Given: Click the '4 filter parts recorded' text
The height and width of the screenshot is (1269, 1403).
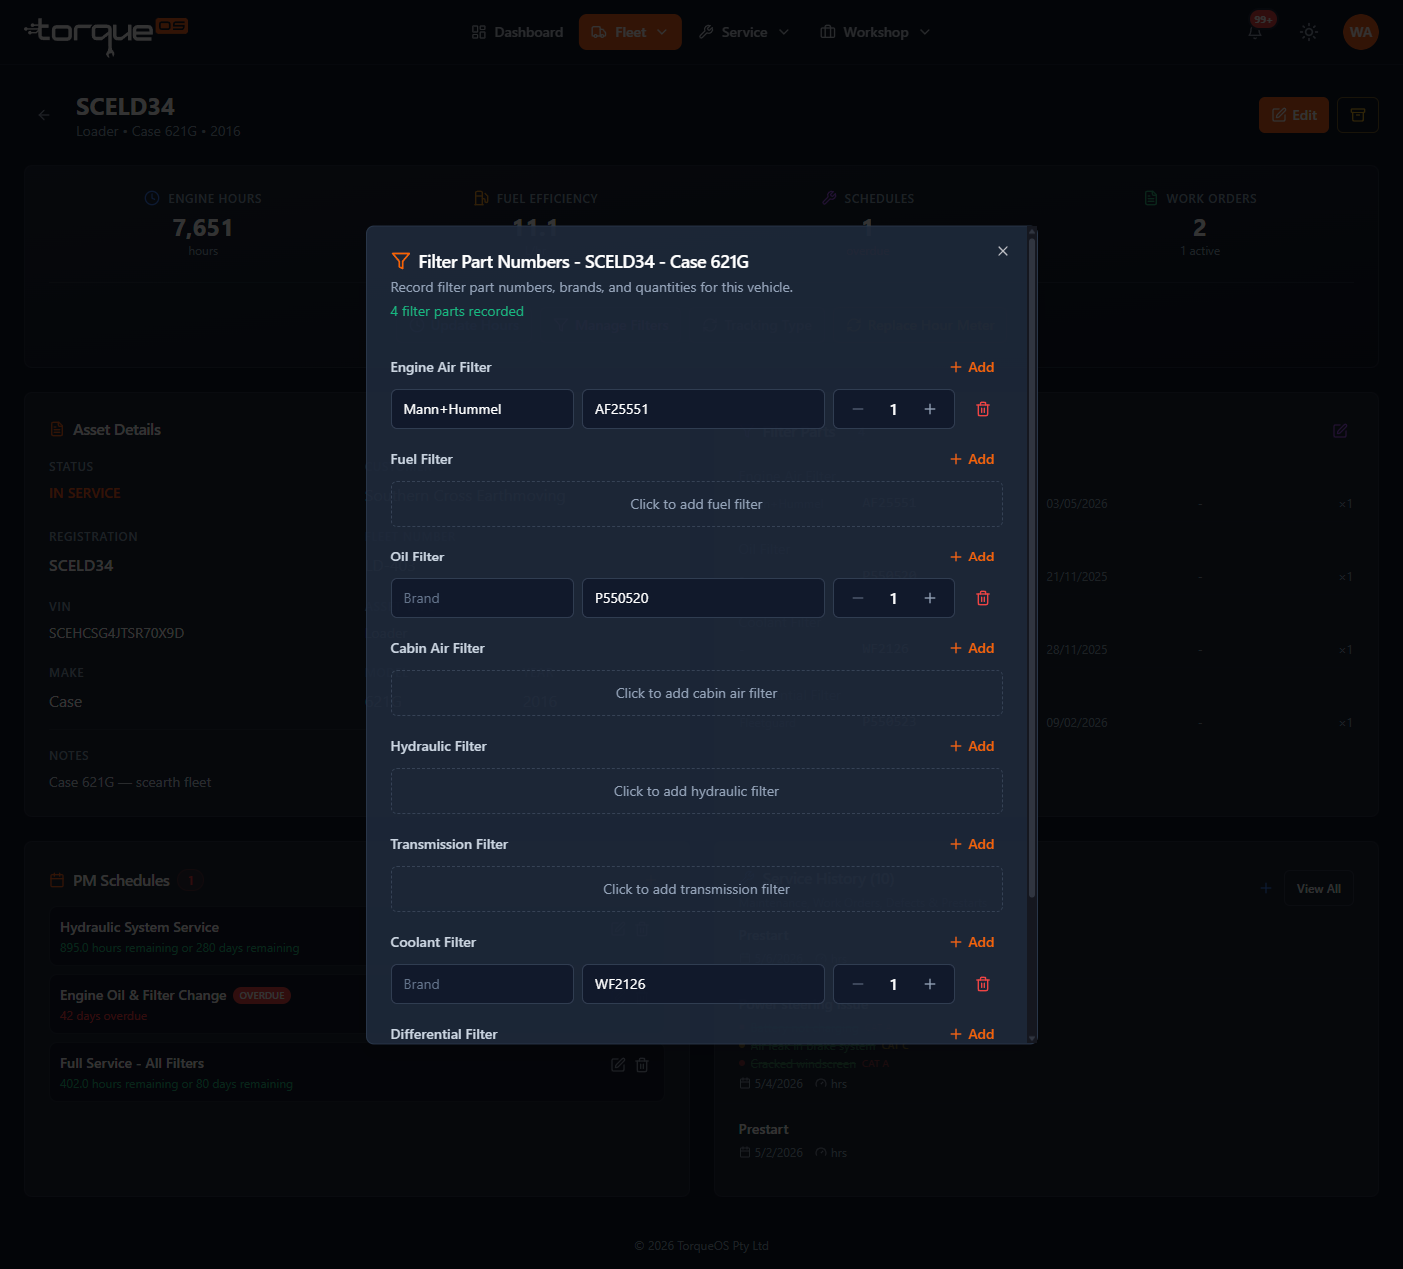Looking at the screenshot, I should click(x=457, y=311).
